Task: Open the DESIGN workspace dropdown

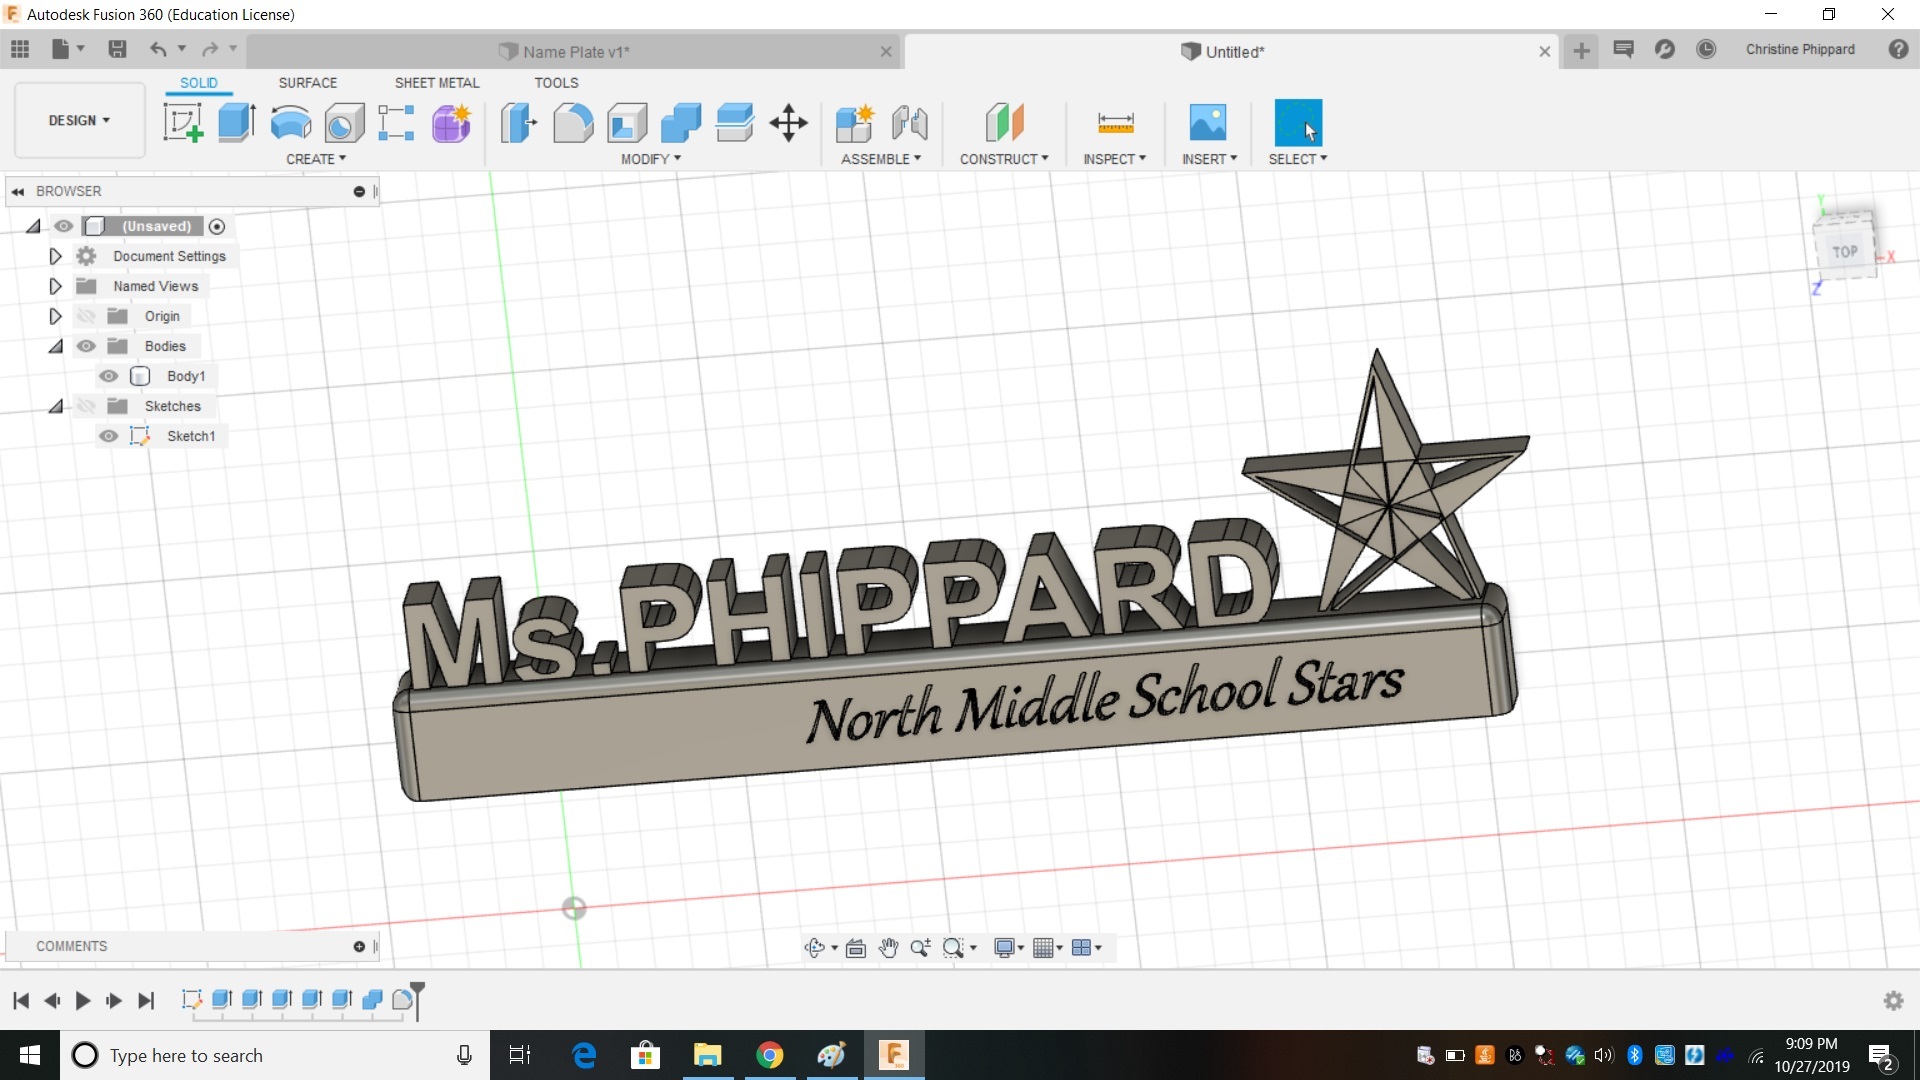Action: (x=79, y=120)
